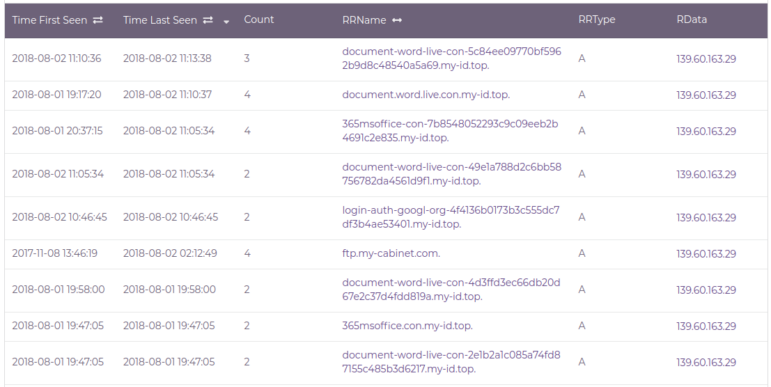Click first seen time 2018-08-01 19:17:20
The image size is (771, 387).
57,94
